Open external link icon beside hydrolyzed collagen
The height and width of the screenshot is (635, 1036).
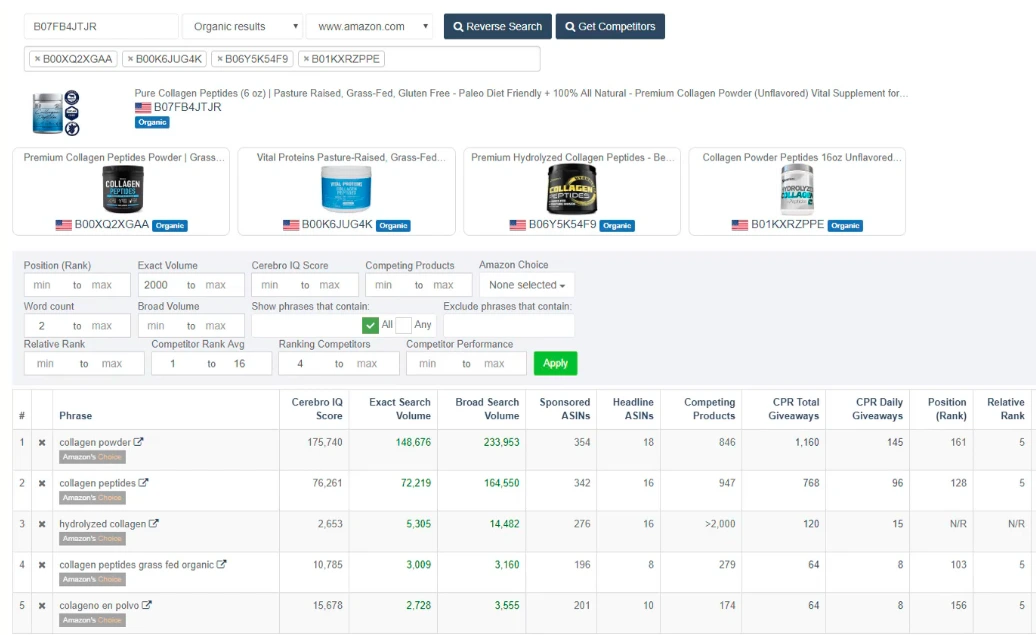154,524
